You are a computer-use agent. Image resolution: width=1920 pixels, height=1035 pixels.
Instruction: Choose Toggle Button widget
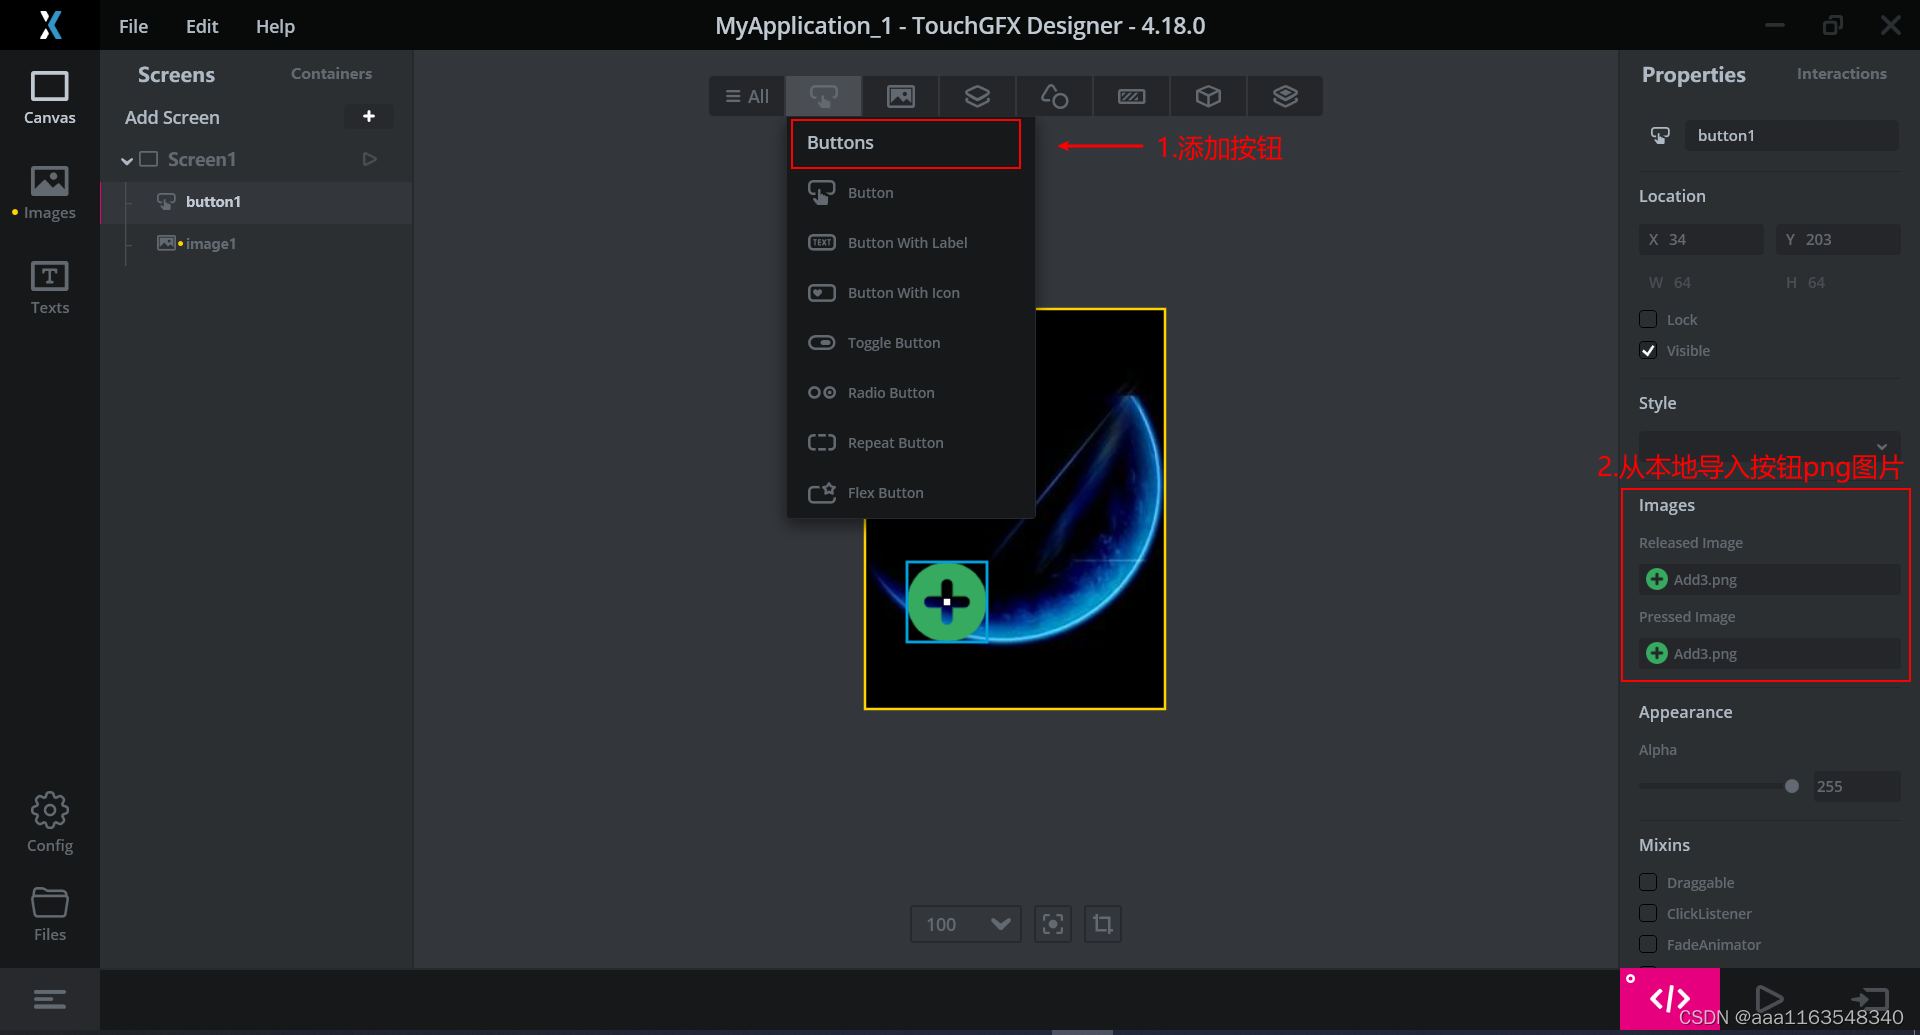(910, 342)
